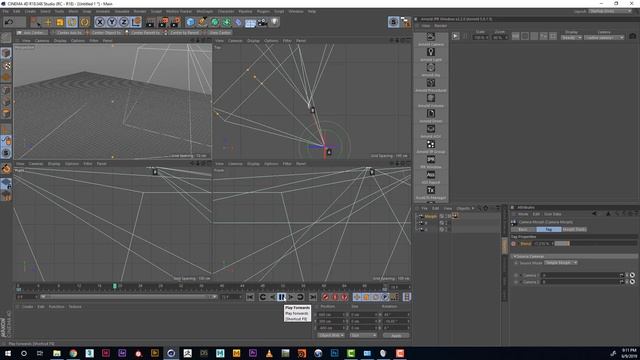Select the Move tool in top toolbar
This screenshot has height=360, width=640.
[x=48, y=22]
